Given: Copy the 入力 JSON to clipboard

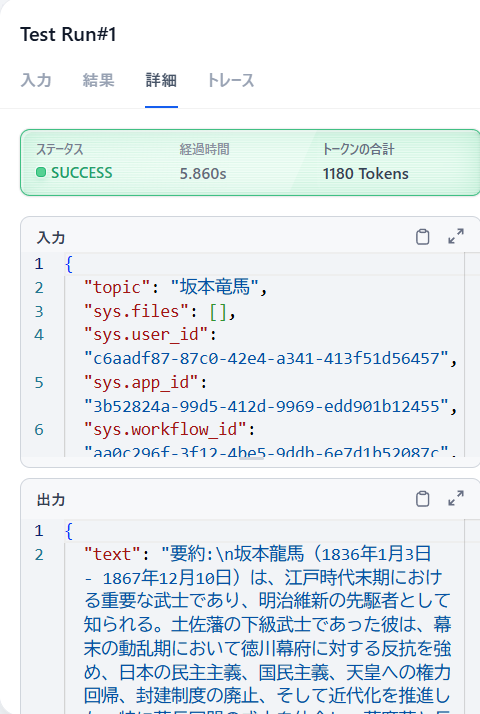Looking at the screenshot, I should tap(422, 237).
